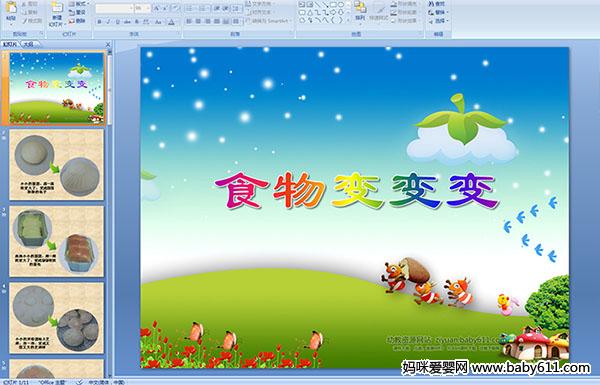Image resolution: width=600 pixels, height=385 pixels.
Task: Open the font size dropdown
Action: pos(142,8)
